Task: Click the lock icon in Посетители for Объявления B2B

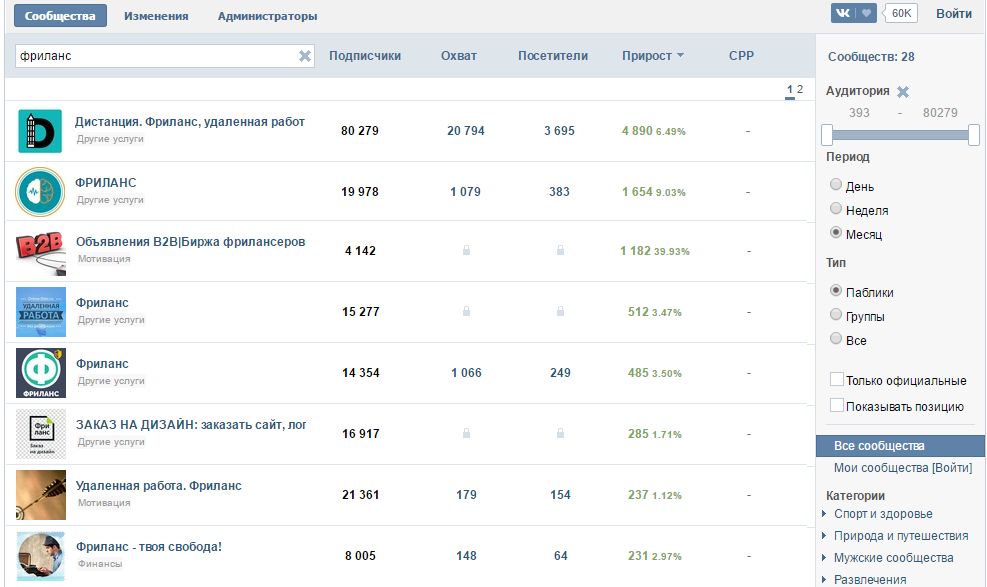Action: point(560,250)
